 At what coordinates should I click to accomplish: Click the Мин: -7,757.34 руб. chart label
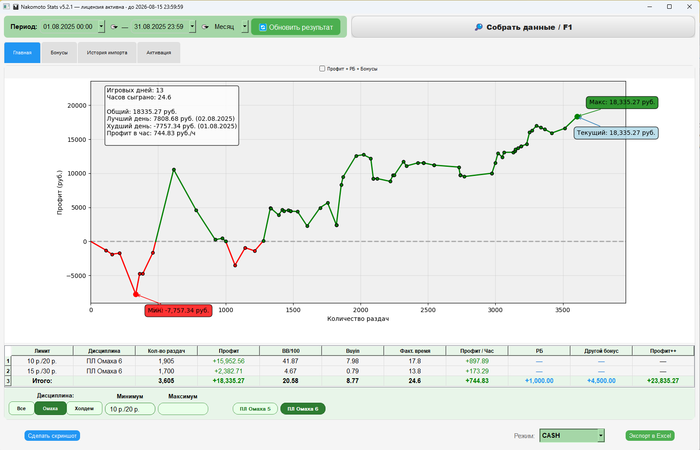point(178,310)
